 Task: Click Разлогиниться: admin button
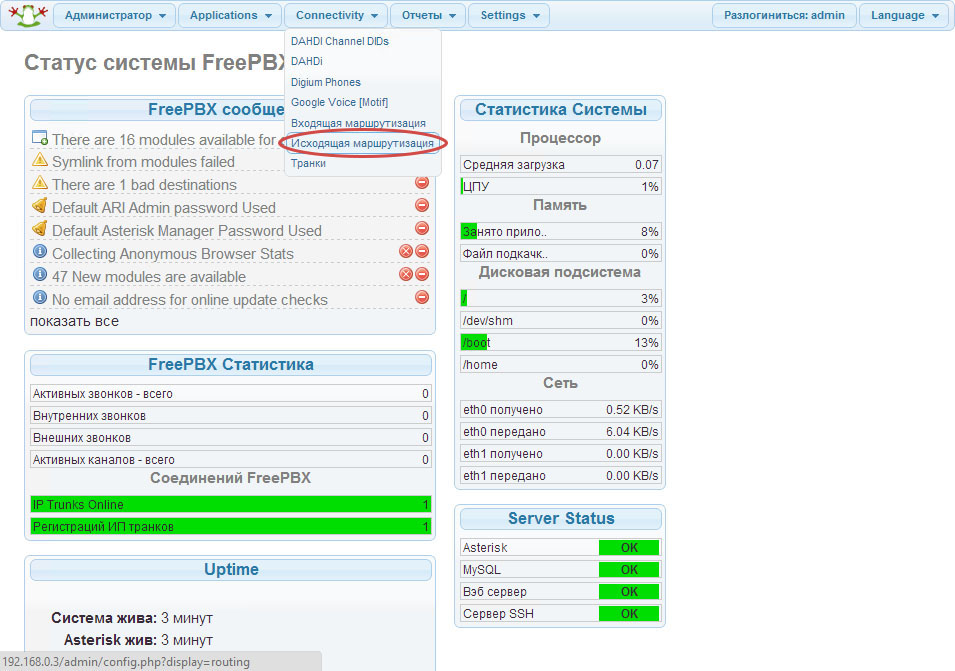point(784,15)
